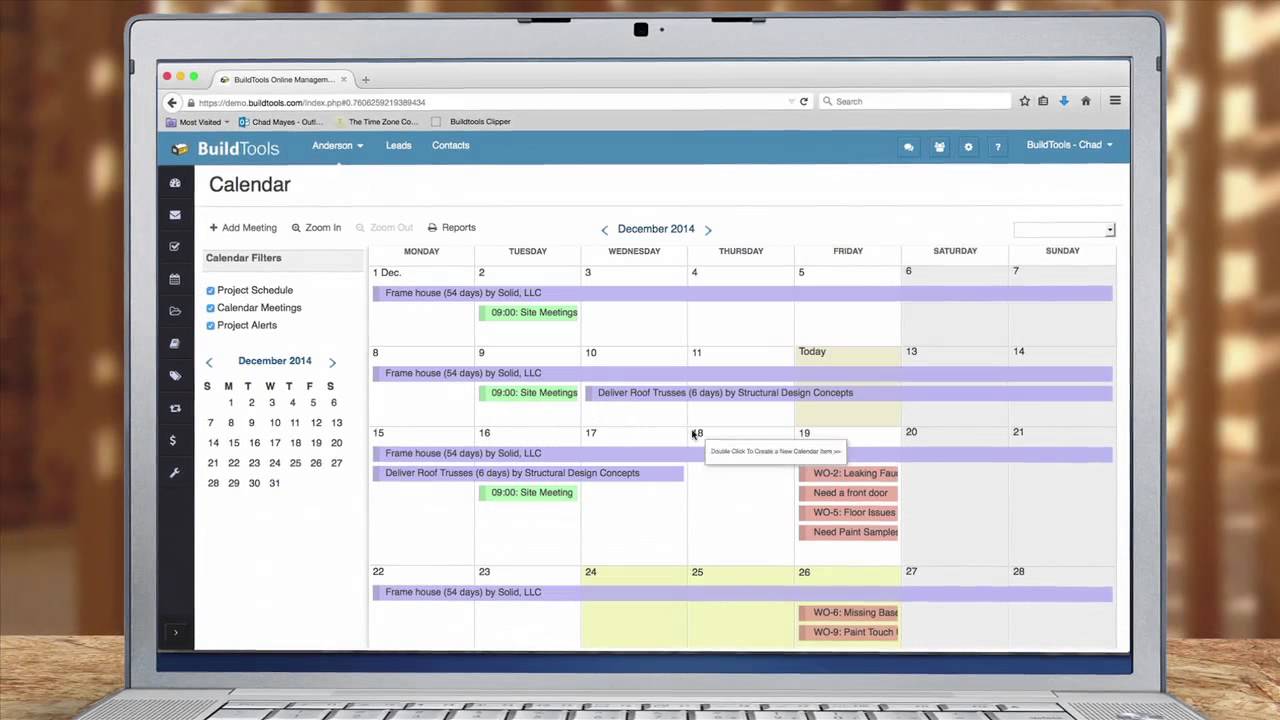Open the envelope messages icon in sidebar
The image size is (1280, 720).
click(175, 215)
